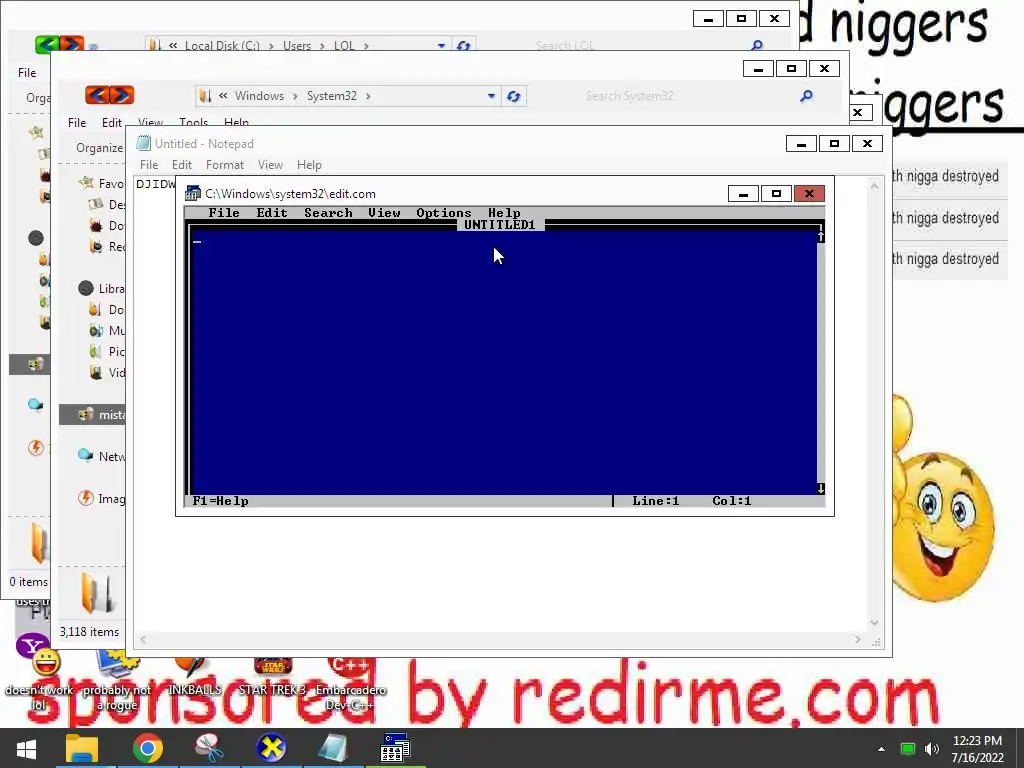Screen dimensions: 1024x768
Task: Open the Windows Start button
Action: 26,748
